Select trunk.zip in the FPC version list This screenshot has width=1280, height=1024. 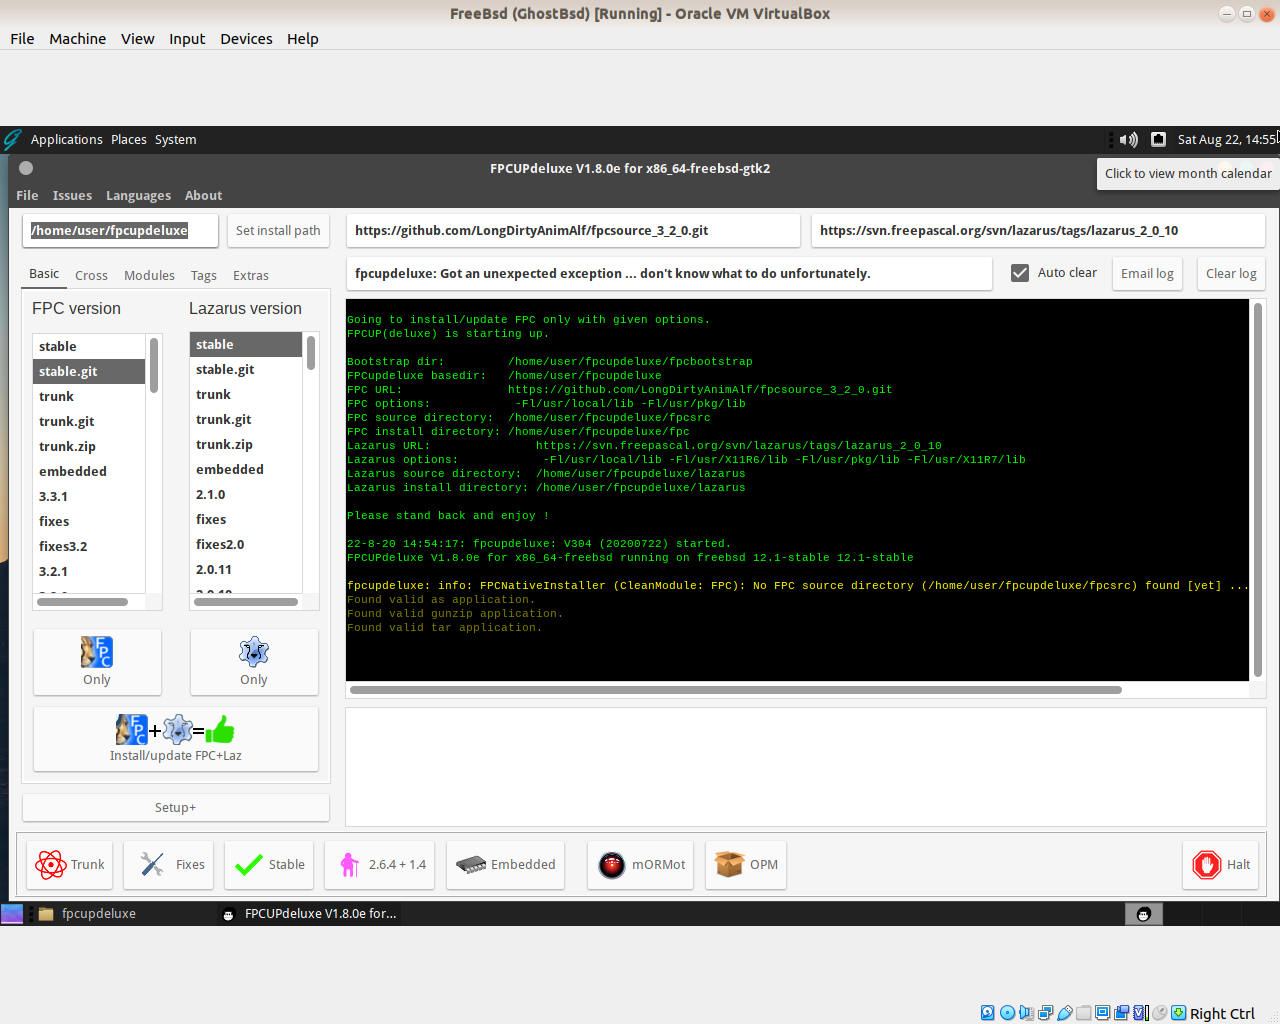(89, 447)
